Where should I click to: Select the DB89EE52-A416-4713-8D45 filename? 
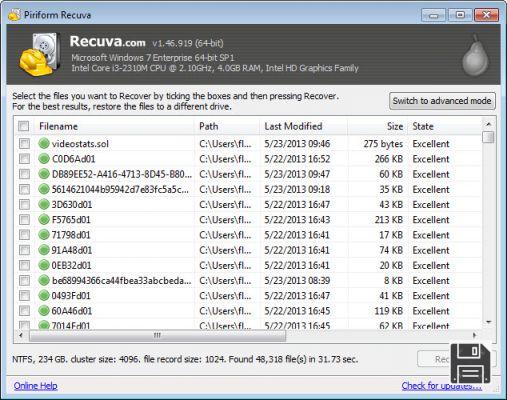click(x=122, y=174)
